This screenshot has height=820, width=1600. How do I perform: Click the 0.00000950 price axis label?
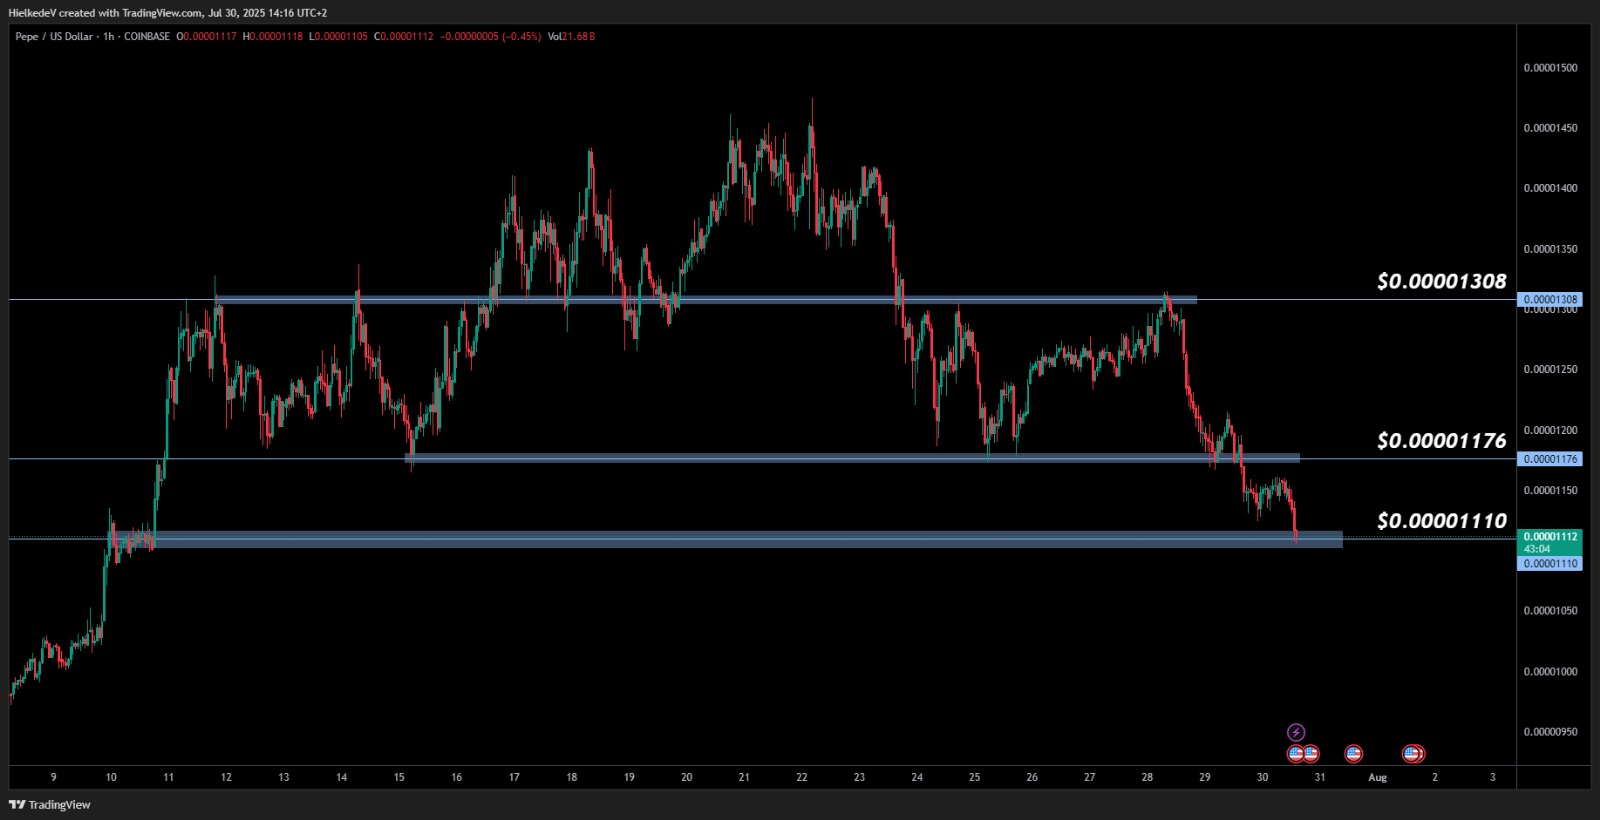[x=1550, y=732]
